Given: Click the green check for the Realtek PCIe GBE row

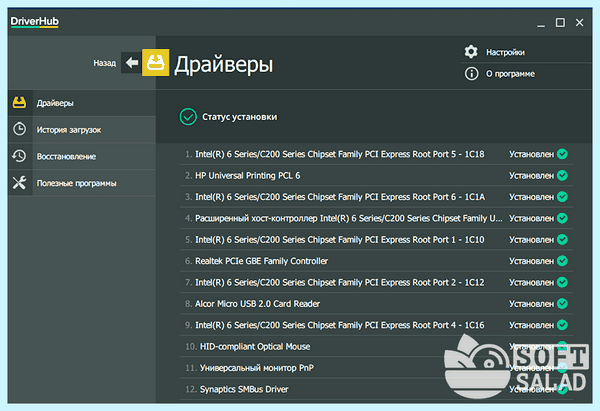Looking at the screenshot, I should coord(562,261).
